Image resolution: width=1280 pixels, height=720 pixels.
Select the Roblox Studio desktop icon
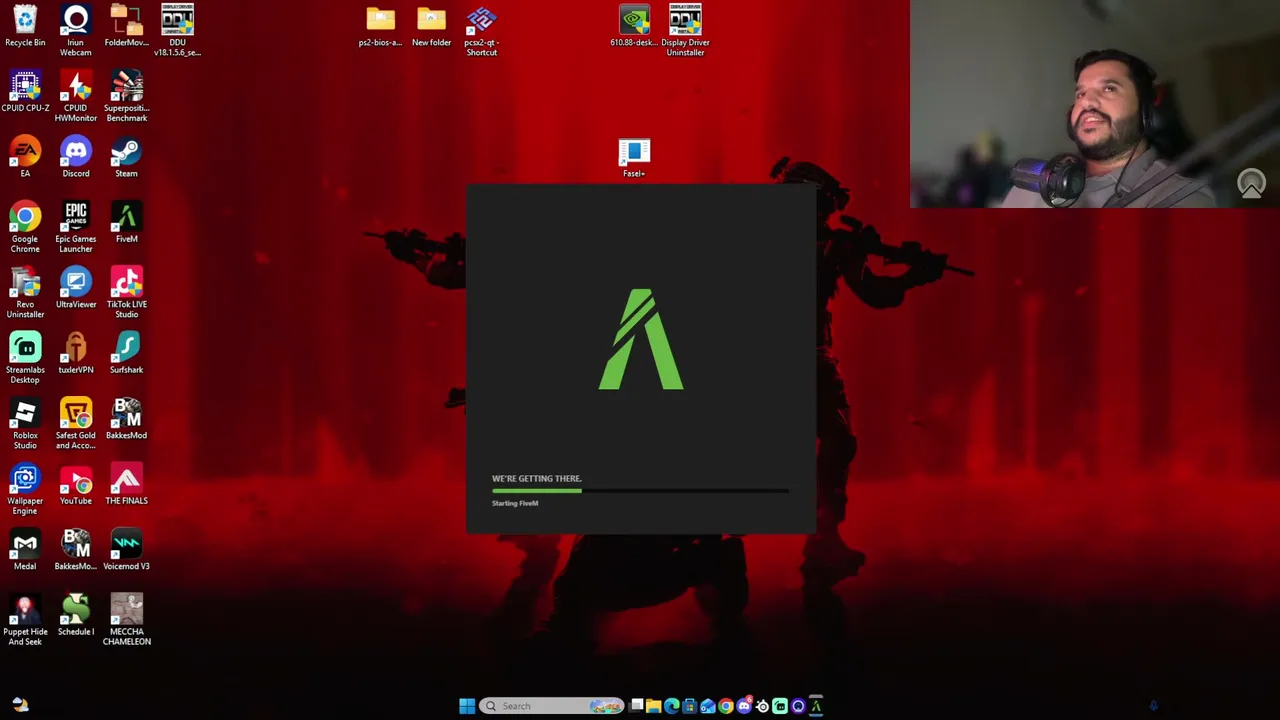pos(25,424)
